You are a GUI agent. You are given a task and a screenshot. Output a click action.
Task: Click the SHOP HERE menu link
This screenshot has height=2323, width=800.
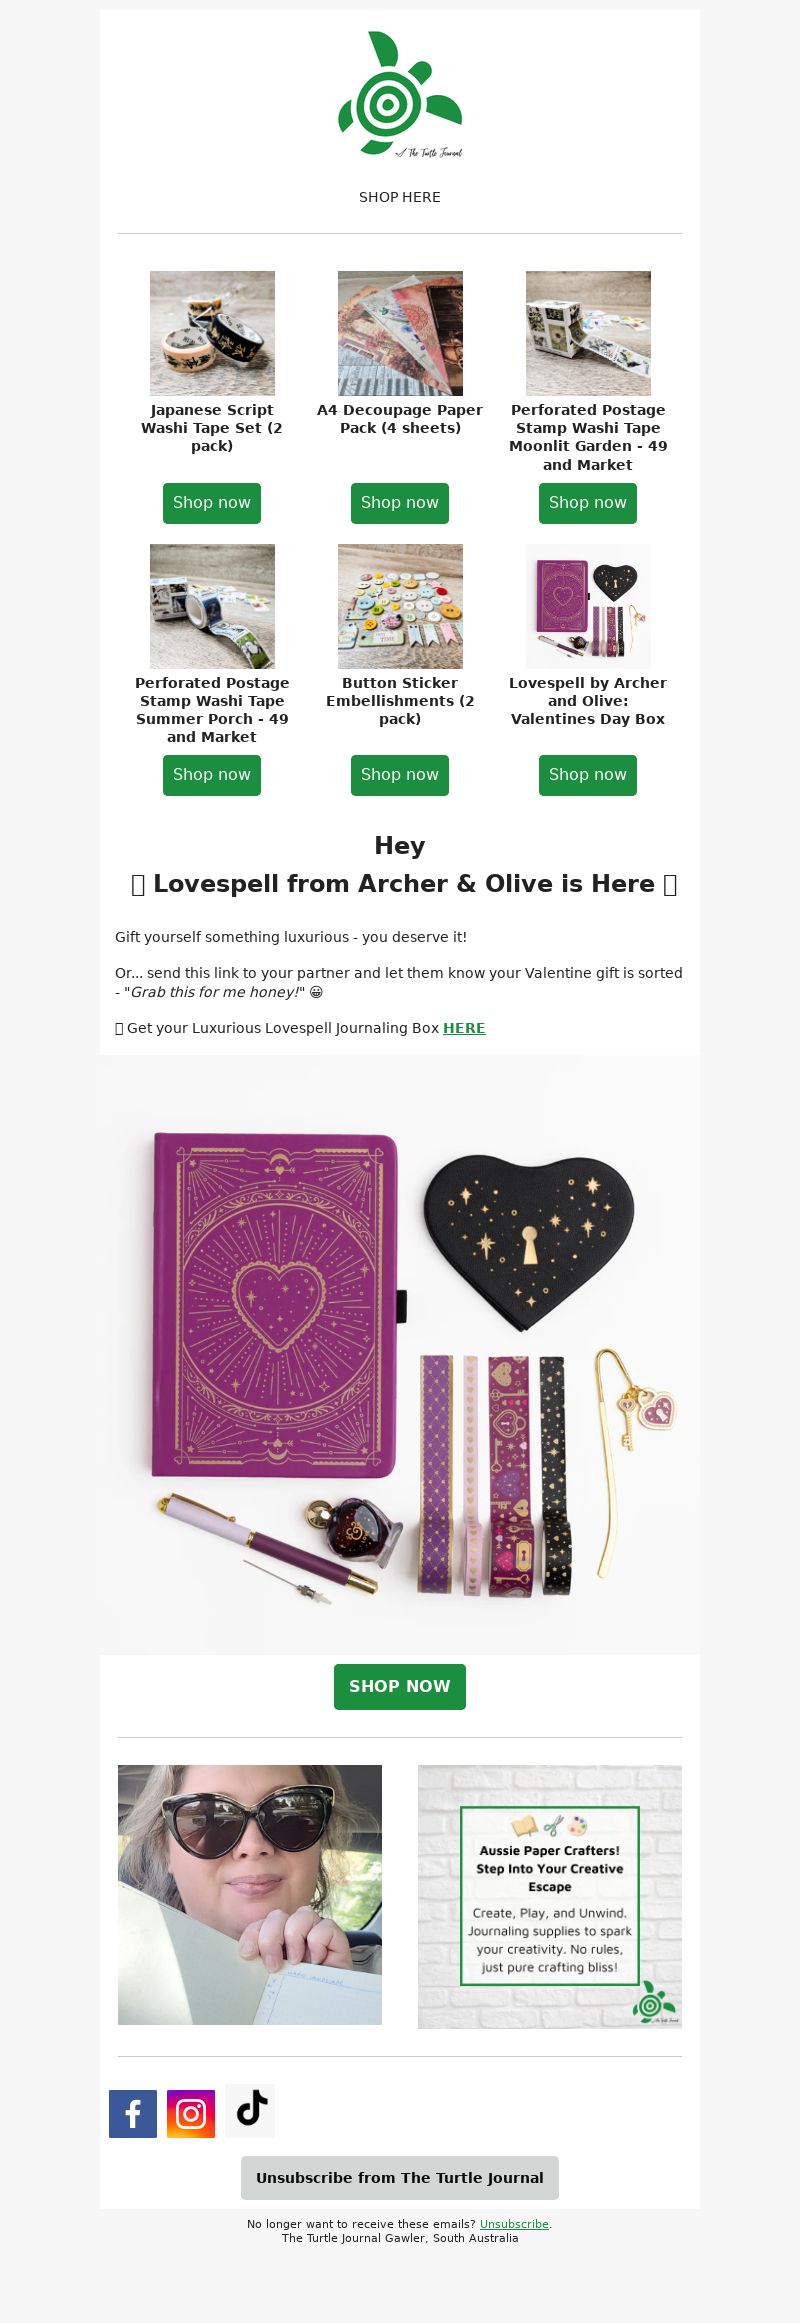(400, 197)
